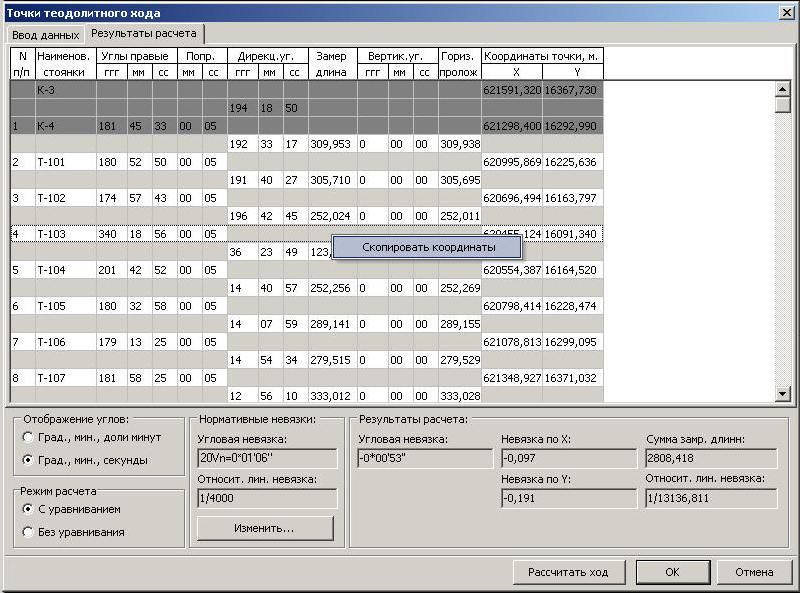
Task: Click the table scrollbar down arrow
Action: tap(783, 395)
